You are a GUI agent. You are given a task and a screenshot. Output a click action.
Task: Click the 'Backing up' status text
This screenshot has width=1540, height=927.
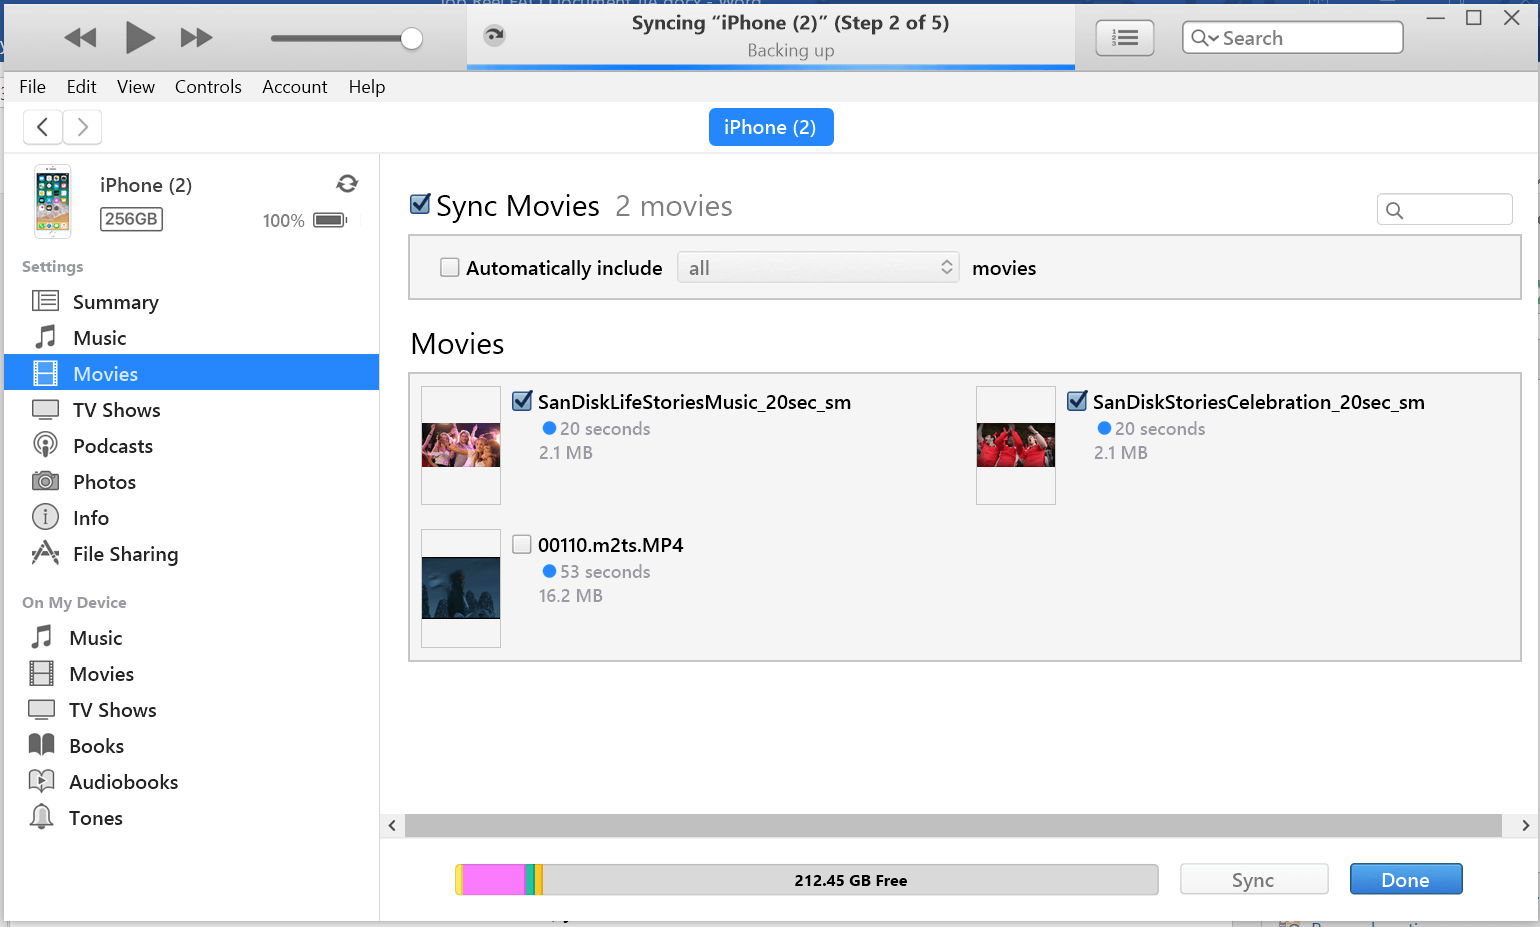point(791,50)
